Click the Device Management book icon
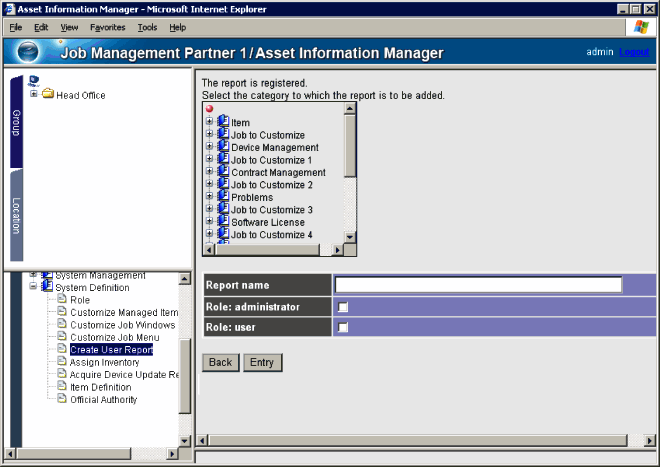Viewport: 660px width, 467px height. 223,147
